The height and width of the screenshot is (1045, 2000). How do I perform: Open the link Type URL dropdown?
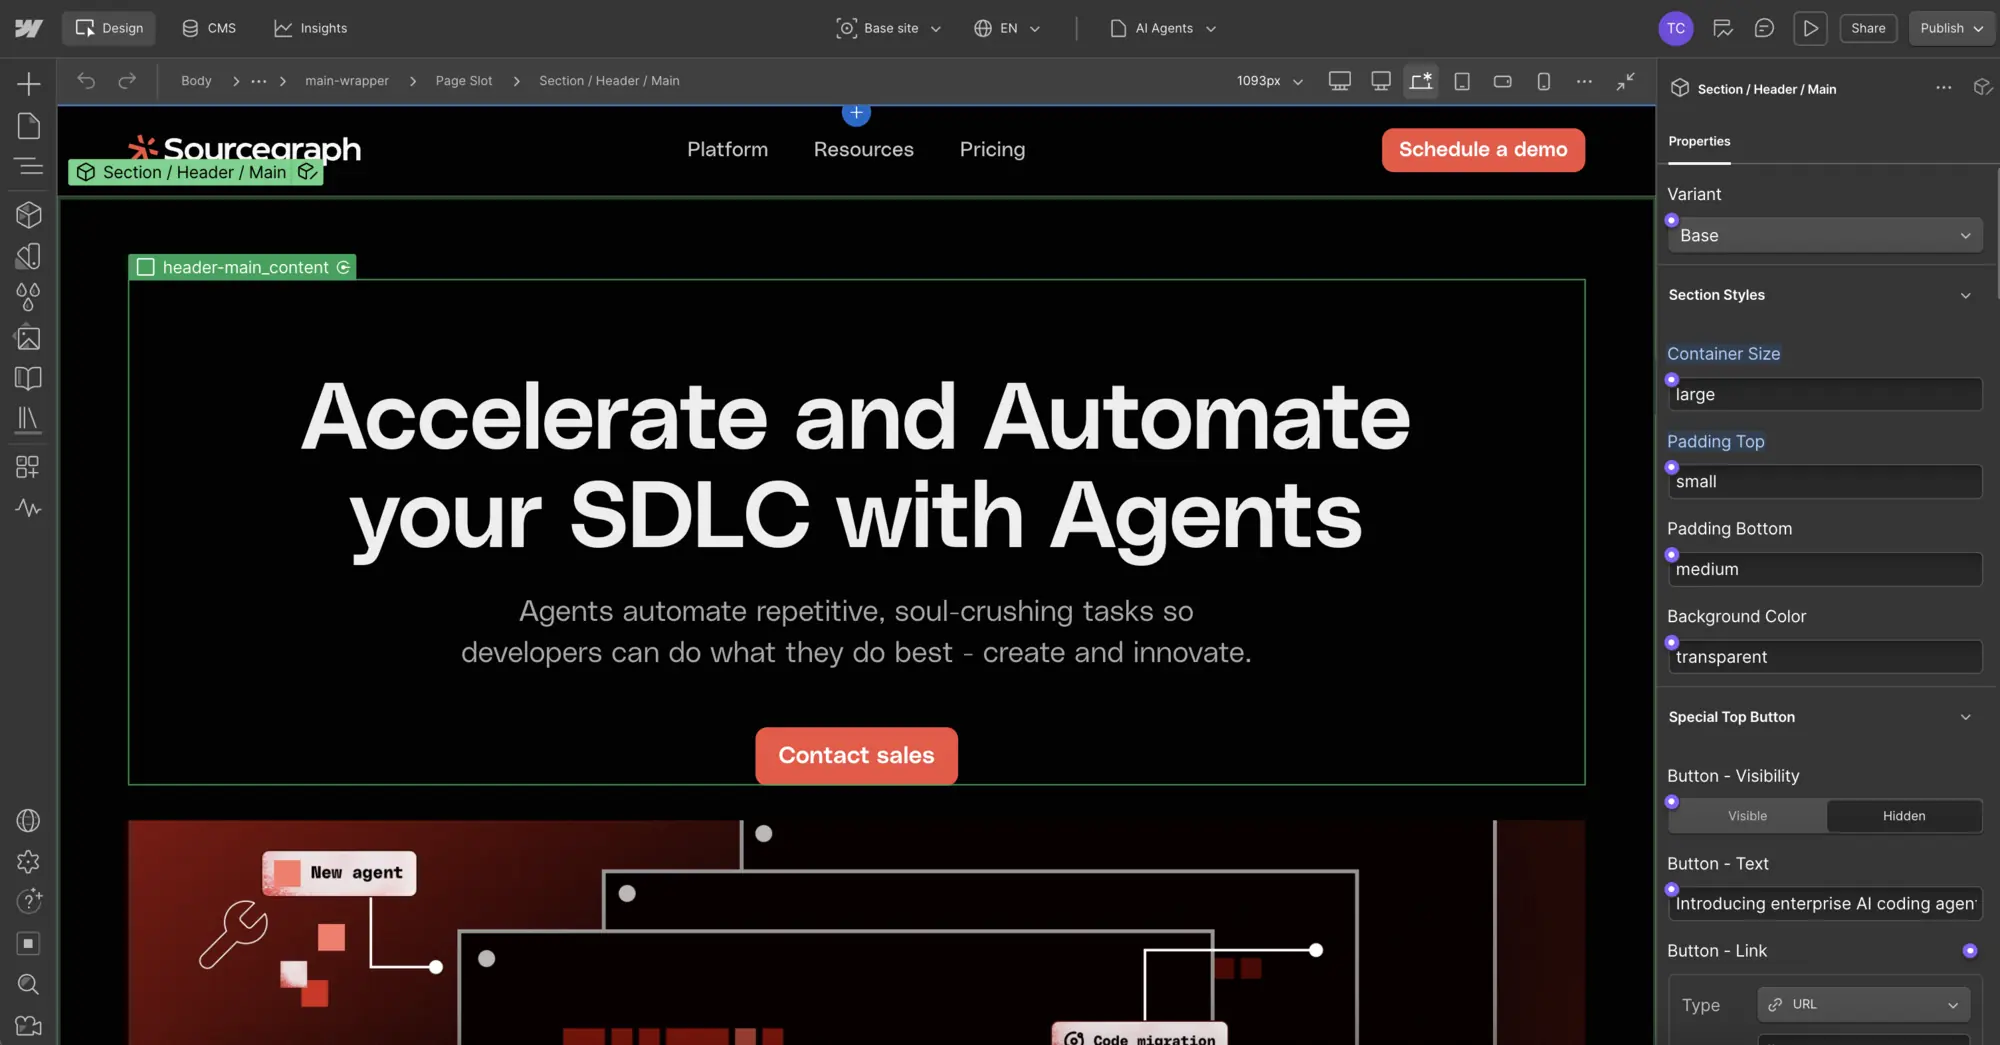coord(1863,1004)
